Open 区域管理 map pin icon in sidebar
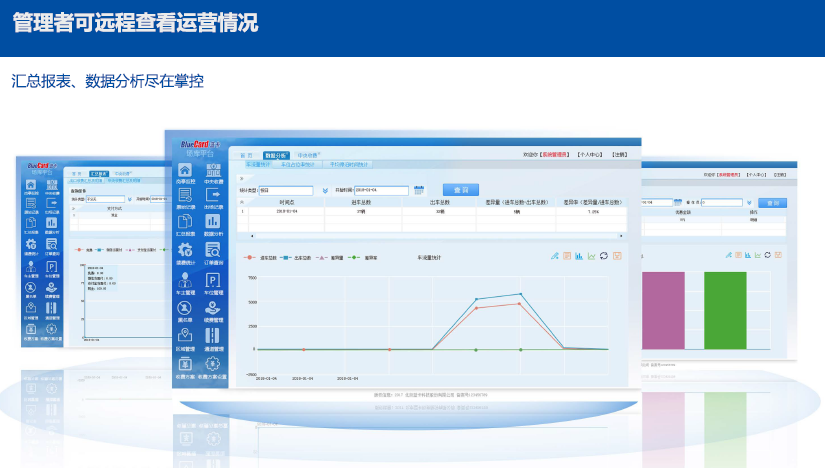825x468 pixels. point(184,337)
